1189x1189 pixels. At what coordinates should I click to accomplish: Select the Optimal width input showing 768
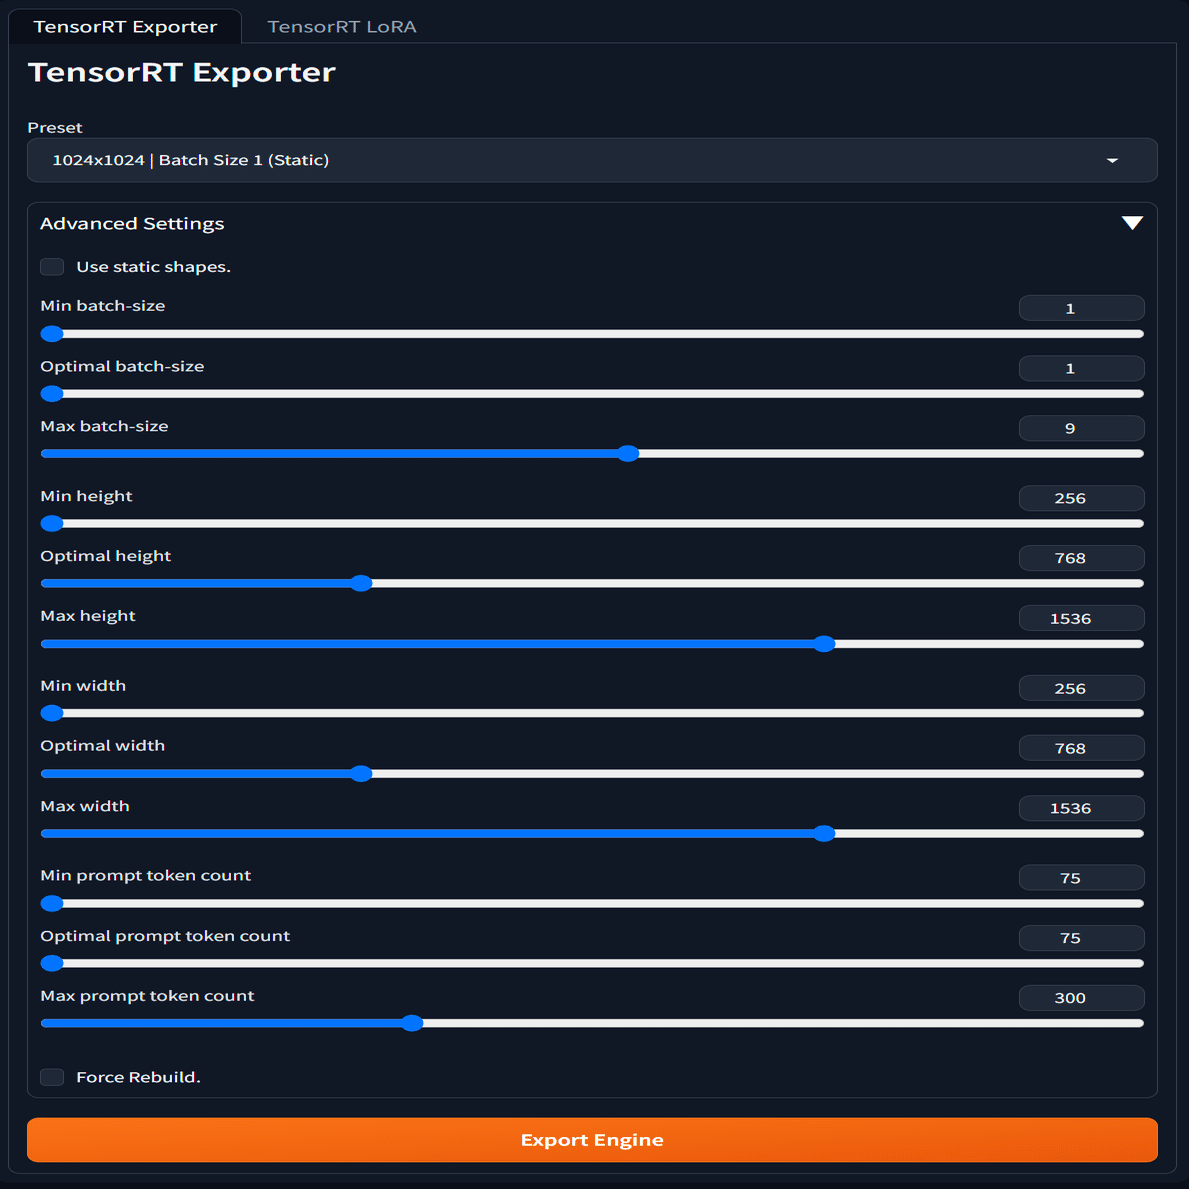[1081, 748]
